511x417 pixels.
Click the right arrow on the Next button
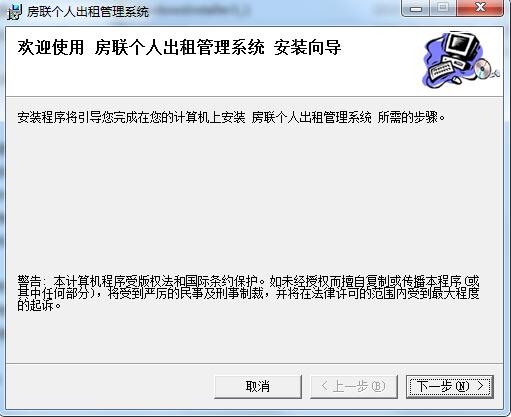point(480,386)
